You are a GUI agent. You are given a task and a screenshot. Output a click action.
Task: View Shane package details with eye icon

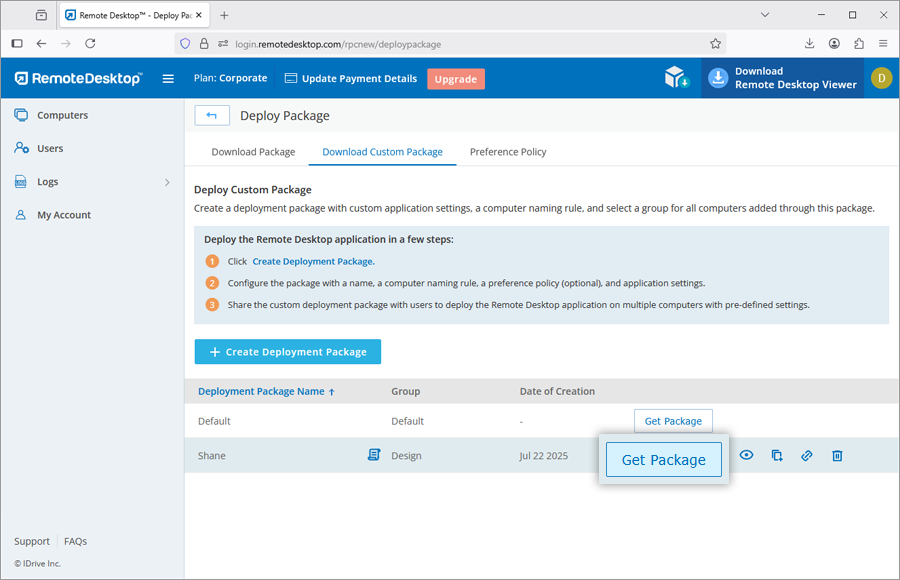(x=746, y=455)
